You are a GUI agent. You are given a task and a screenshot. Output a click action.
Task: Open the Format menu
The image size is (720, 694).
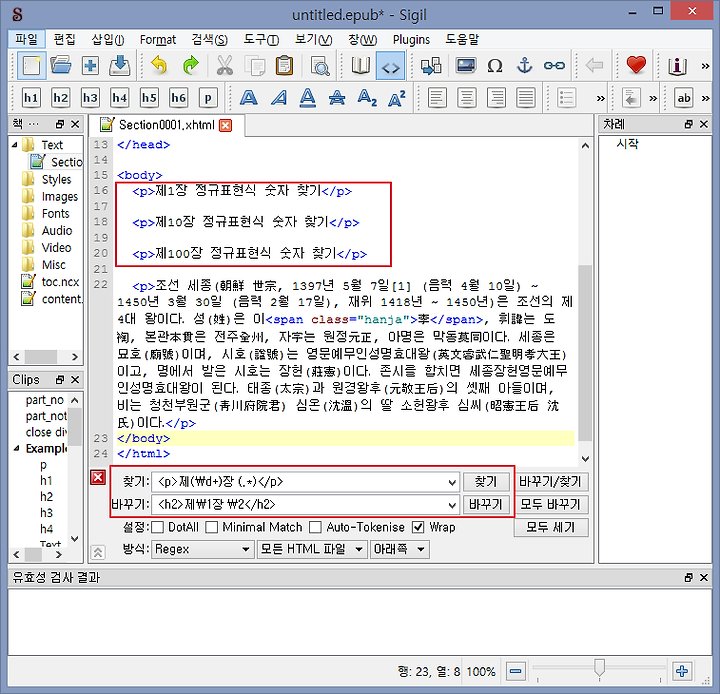coord(158,40)
